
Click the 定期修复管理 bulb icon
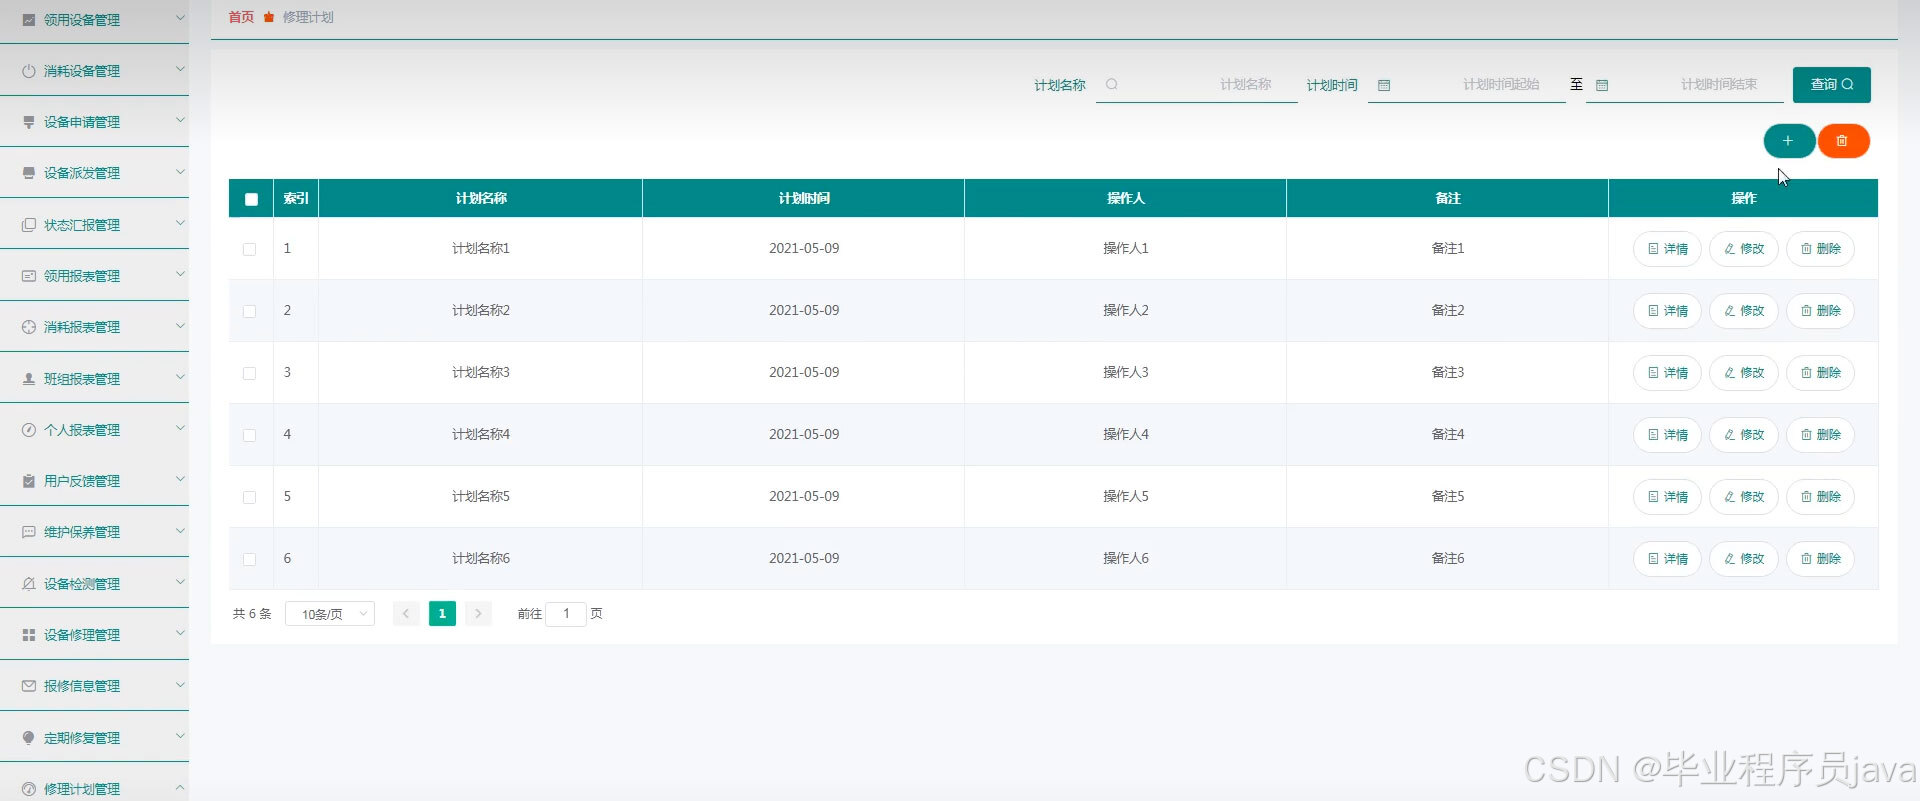coord(29,738)
